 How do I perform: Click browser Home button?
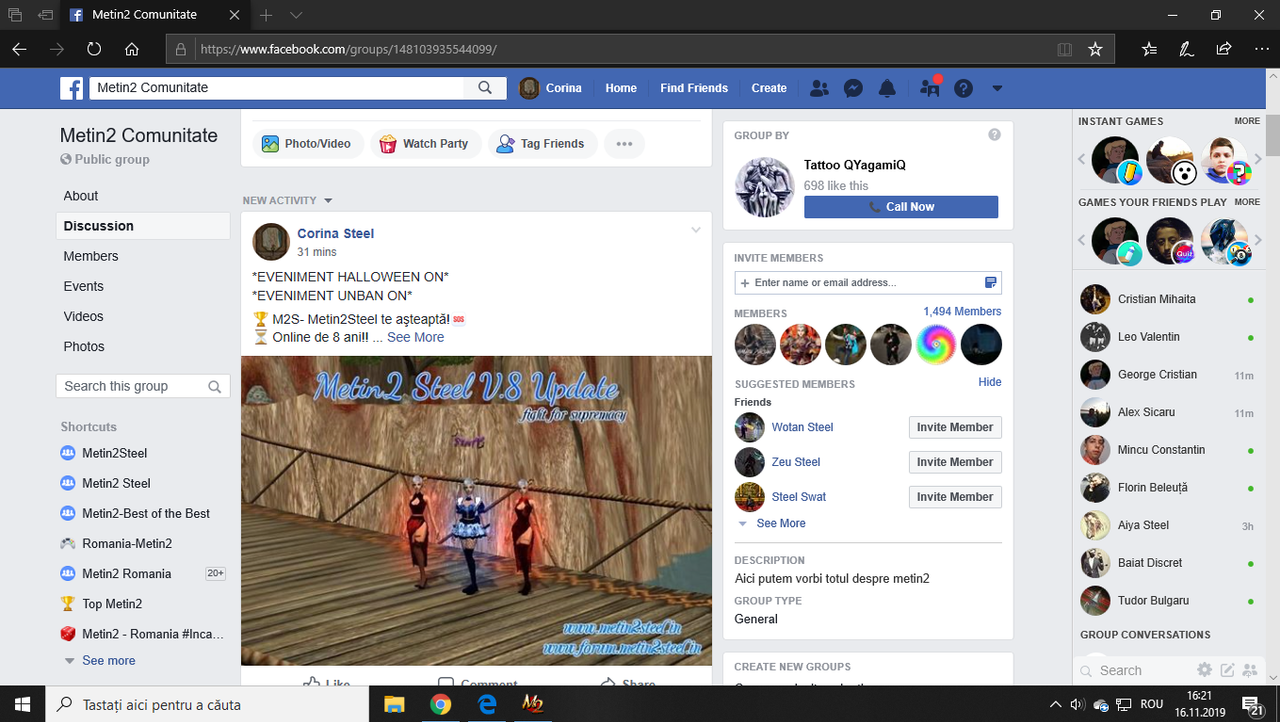[x=131, y=49]
